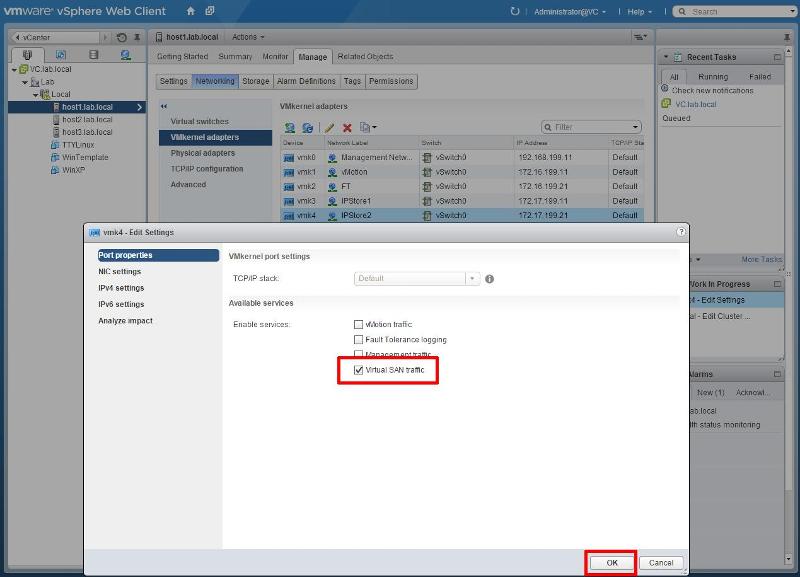Collapse the networking side menu arrows
The width and height of the screenshot is (800, 577).
(164, 106)
